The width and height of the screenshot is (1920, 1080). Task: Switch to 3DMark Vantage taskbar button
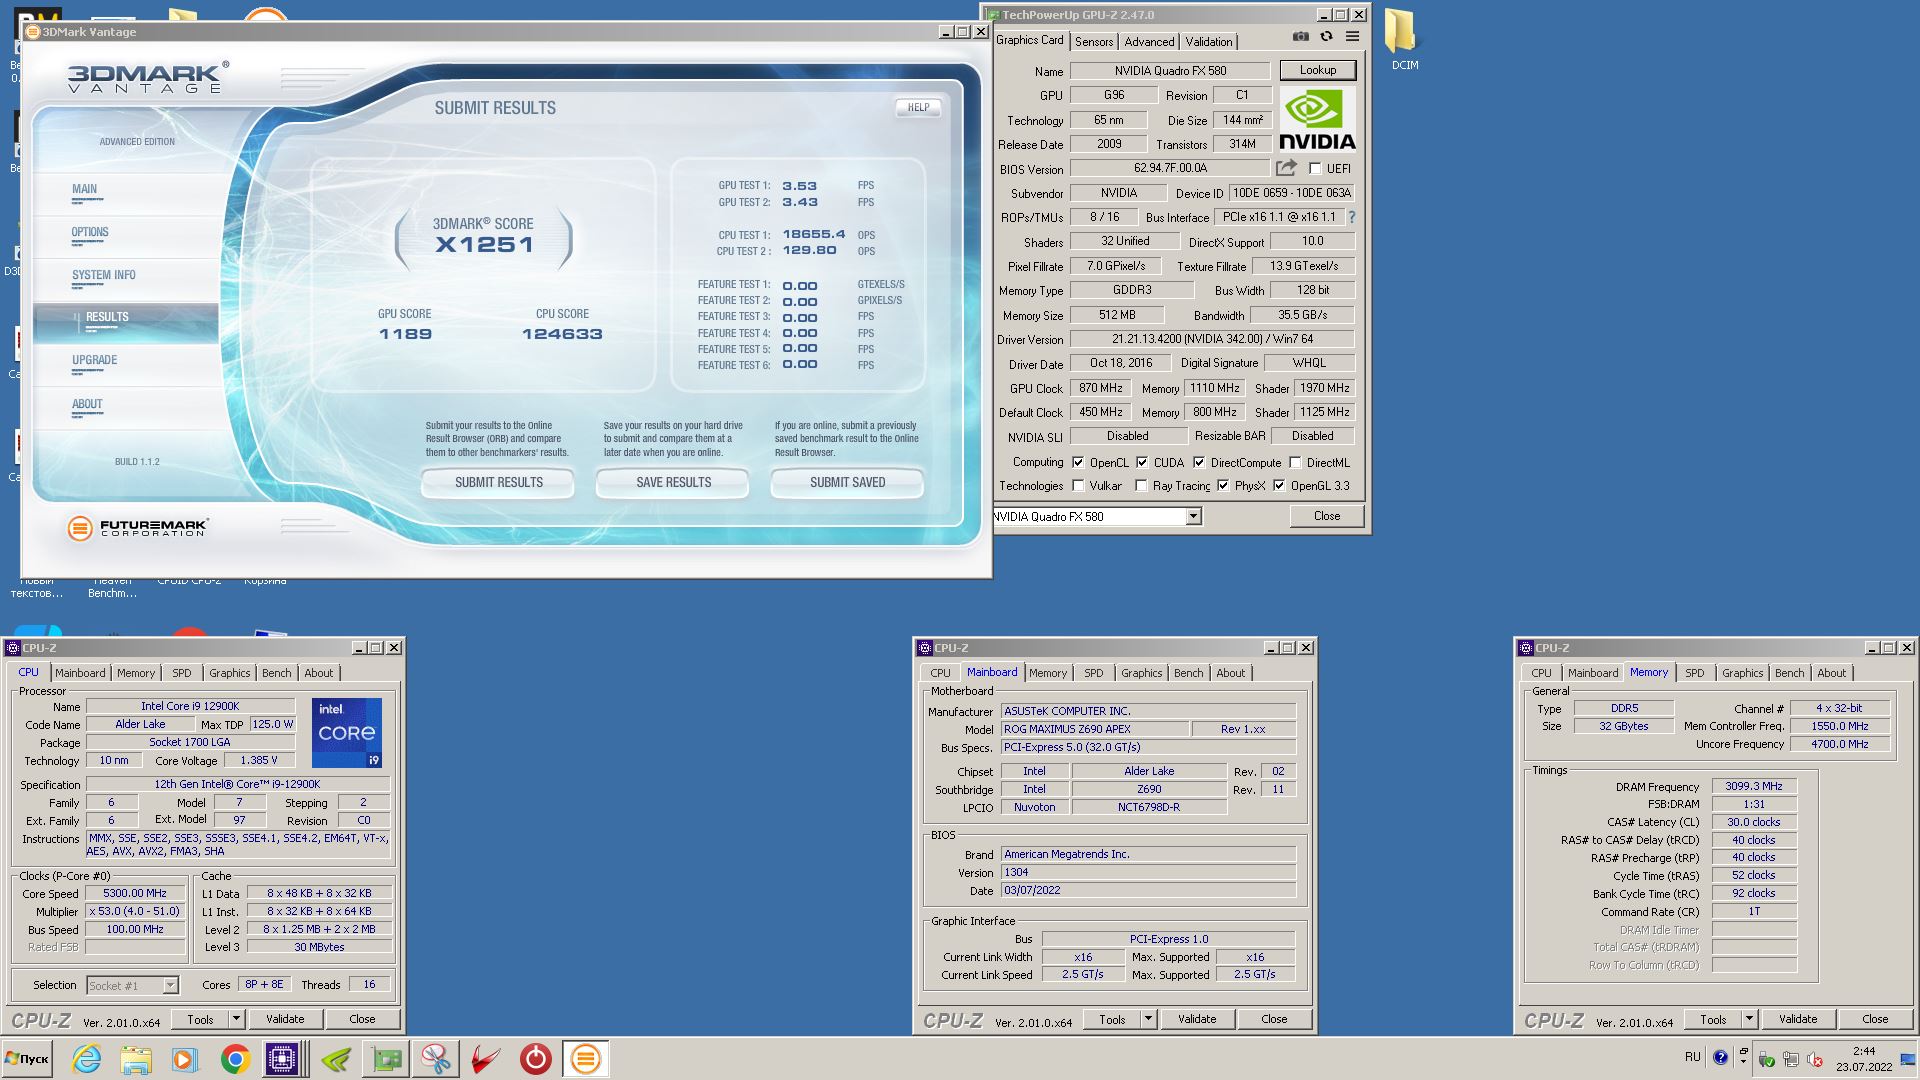[x=585, y=1059]
